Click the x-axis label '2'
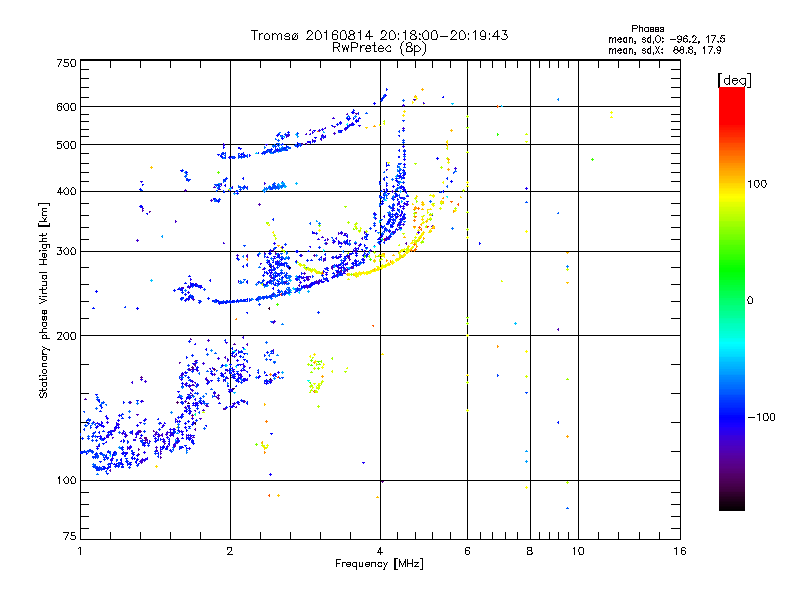Screen dimensions: 800x600 230,551
